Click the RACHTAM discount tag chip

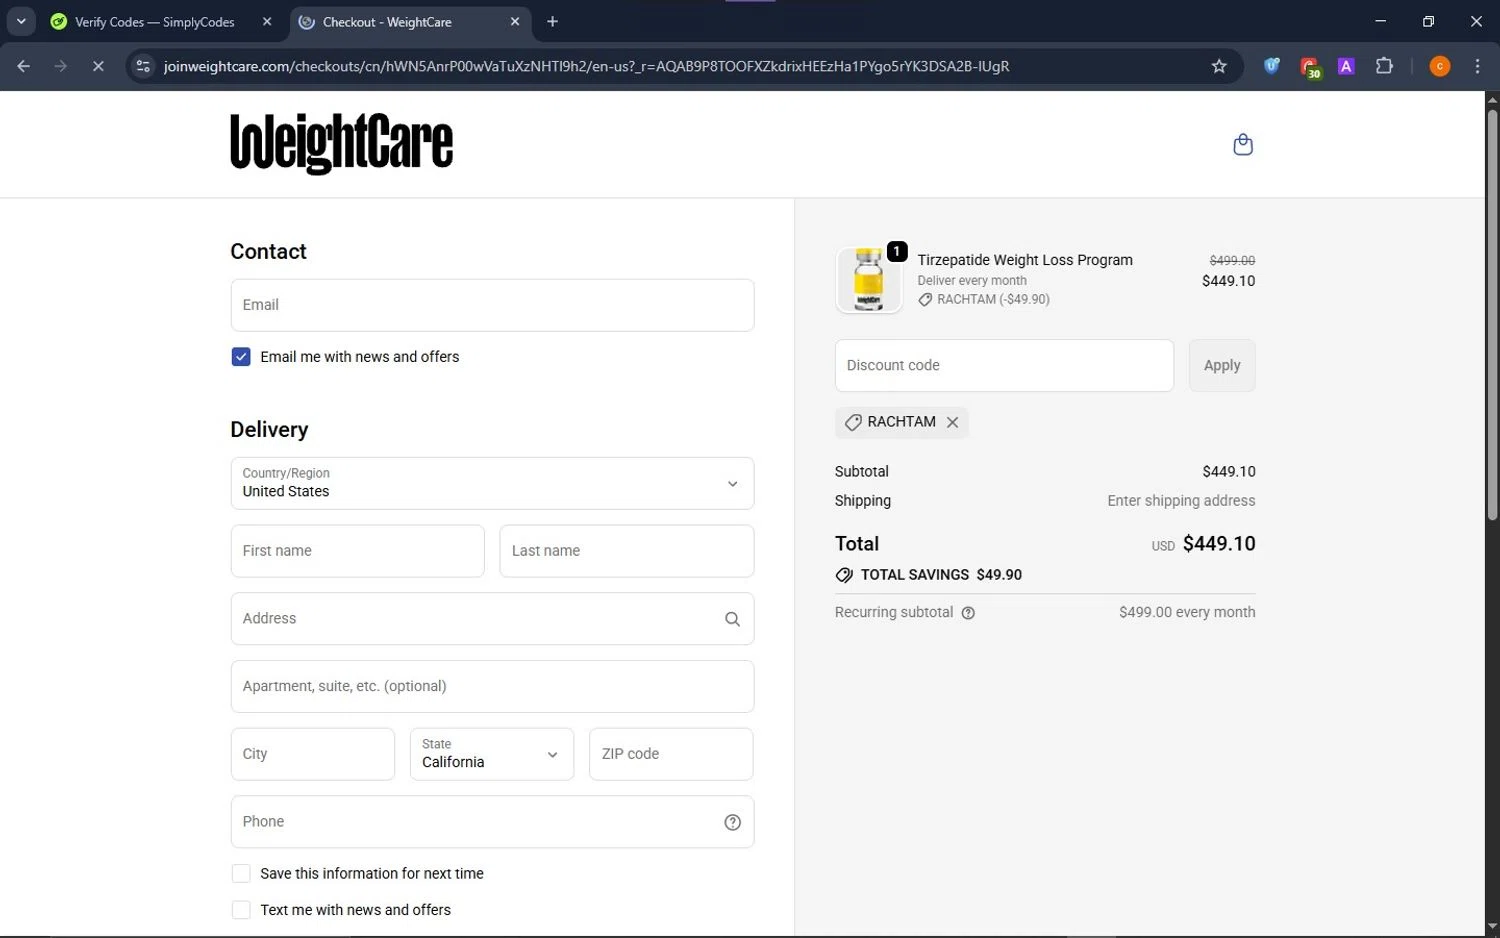(901, 422)
